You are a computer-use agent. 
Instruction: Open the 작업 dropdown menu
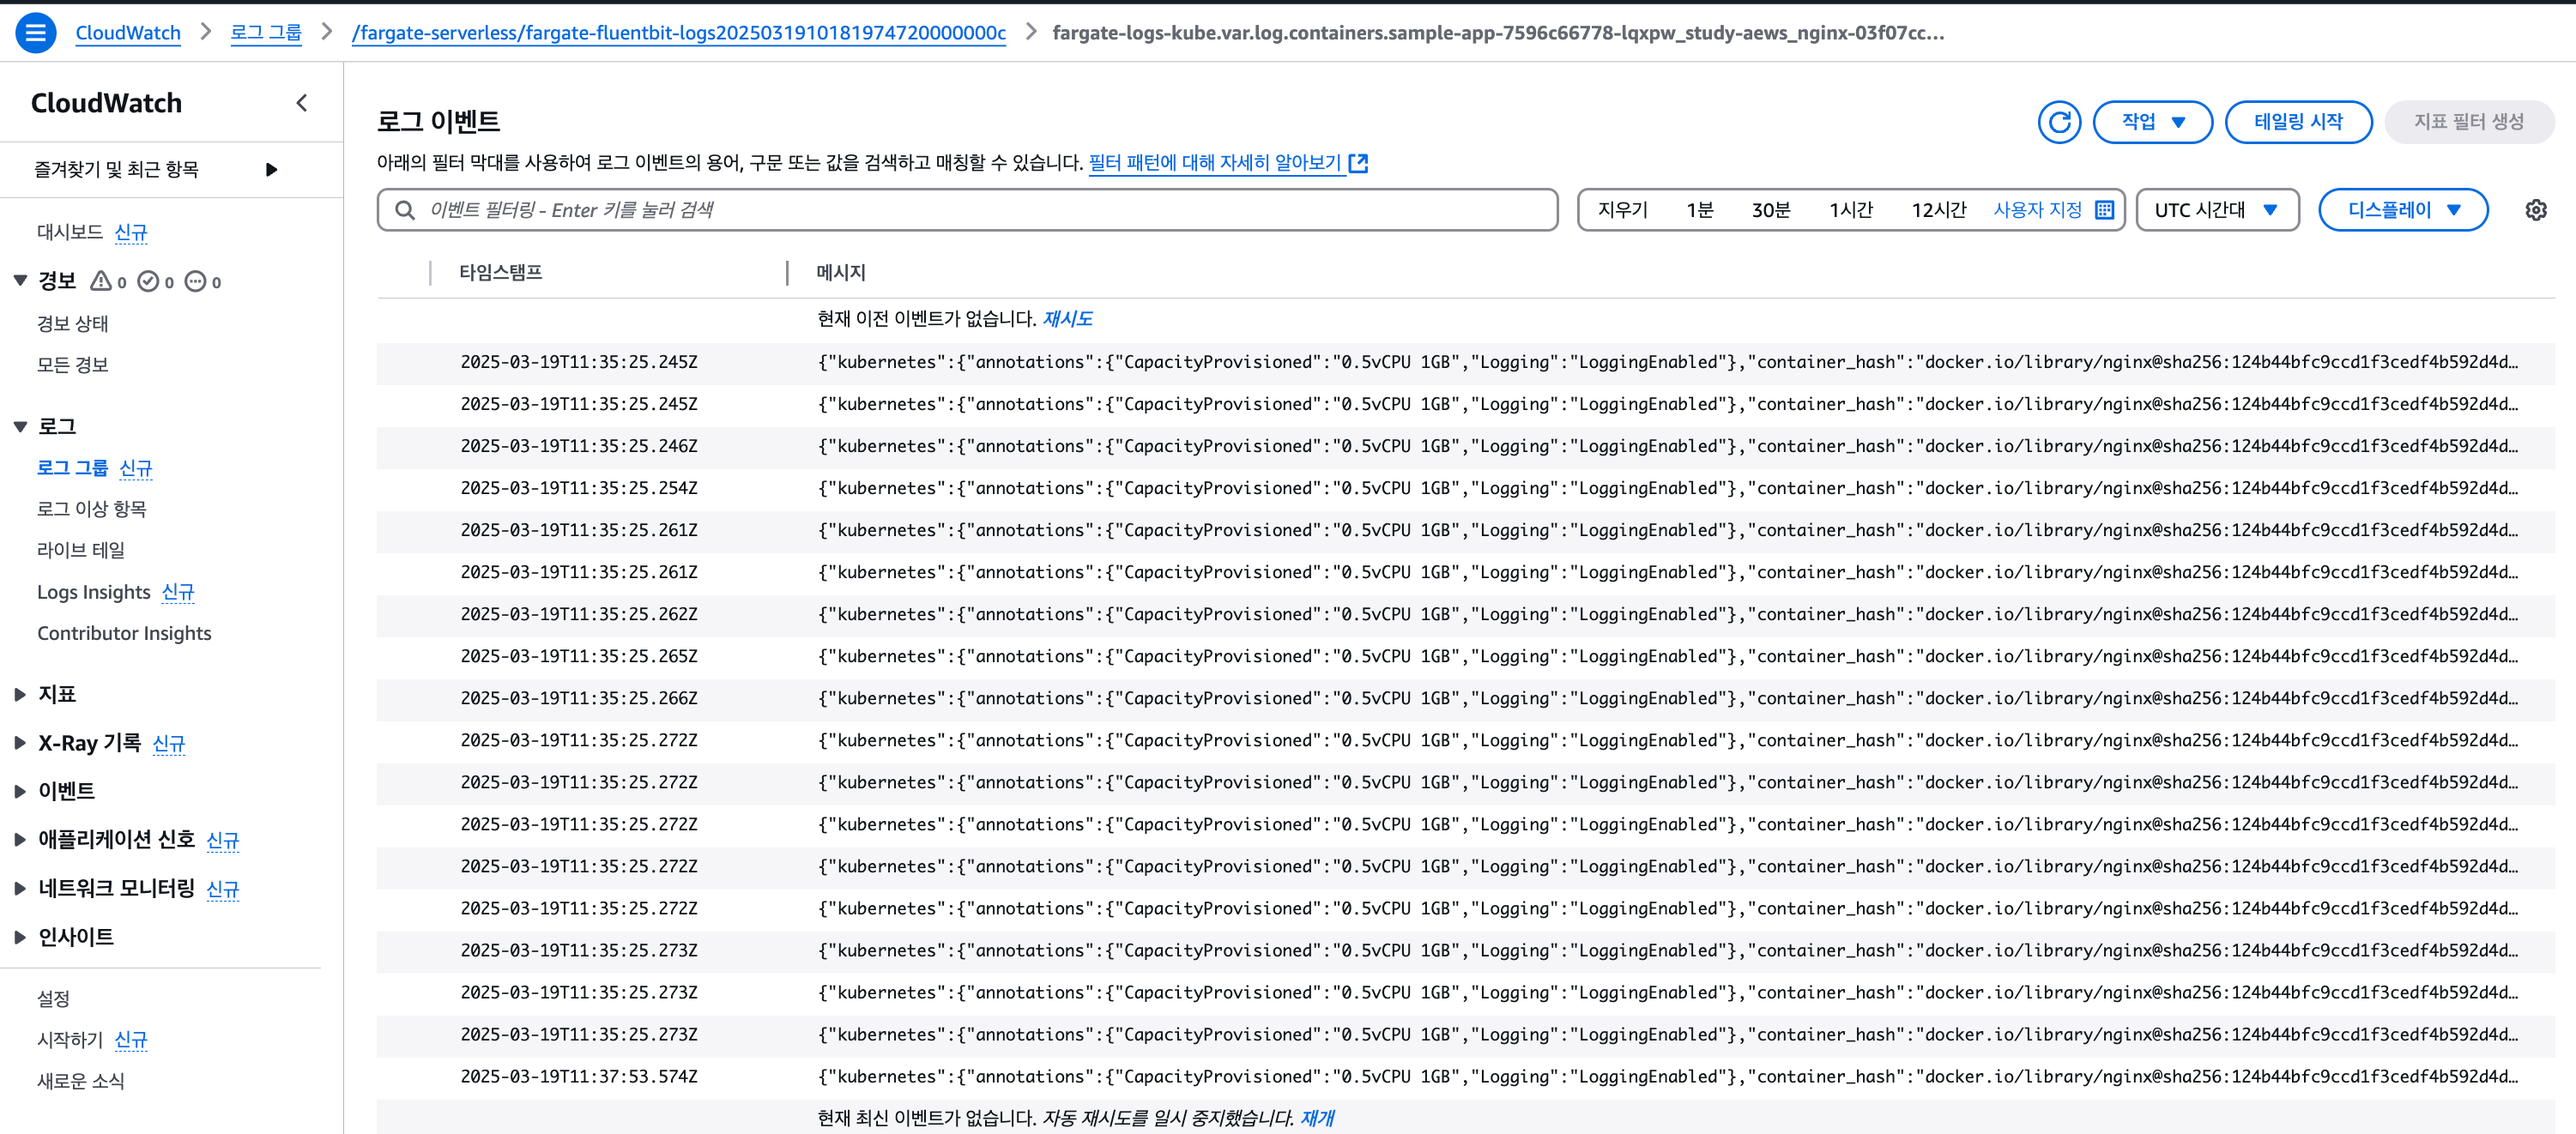pyautogui.click(x=2152, y=122)
